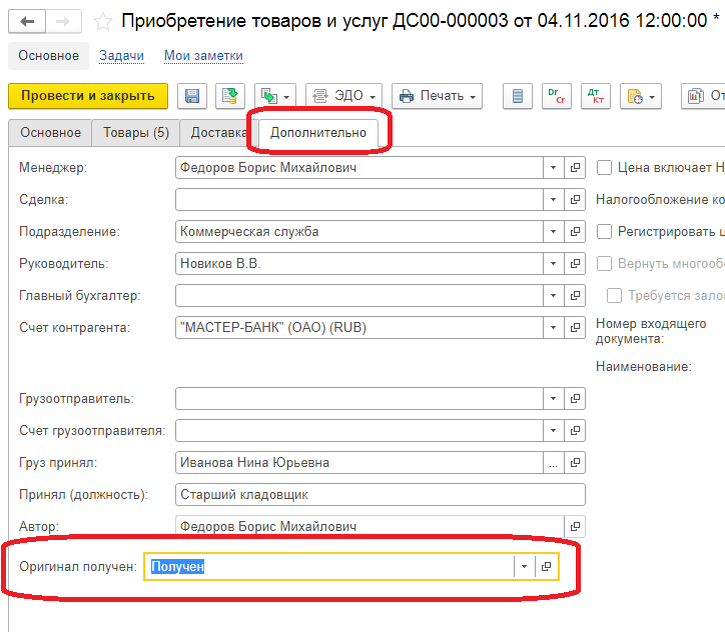Open the document-with-clock icon dropdown
Image resolution: width=725 pixels, height=632 pixels.
click(x=641, y=96)
